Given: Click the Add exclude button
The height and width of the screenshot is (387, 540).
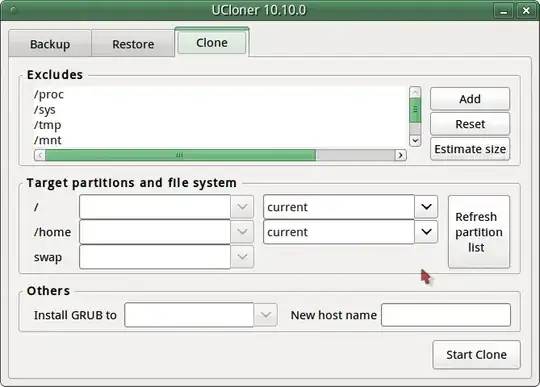Looking at the screenshot, I should pyautogui.click(x=470, y=99).
